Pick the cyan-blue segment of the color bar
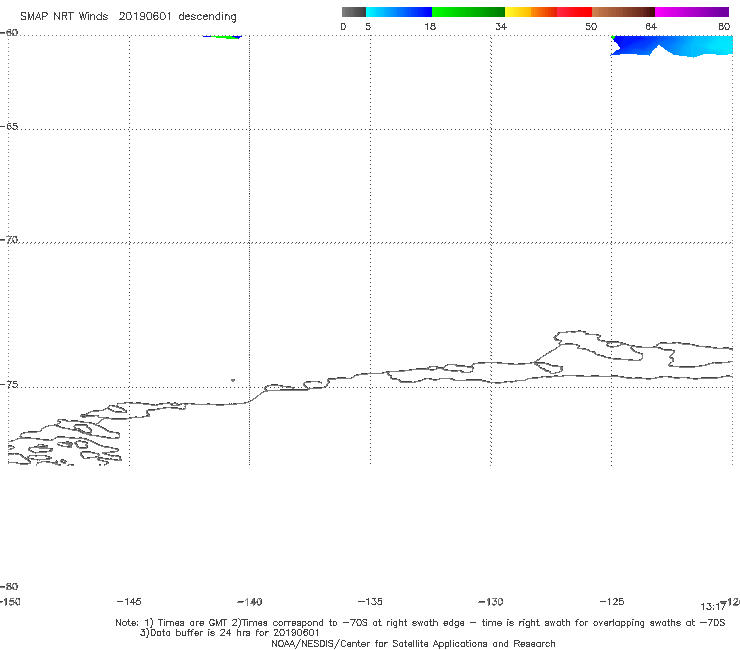The height and width of the screenshot is (650, 740). click(x=399, y=12)
